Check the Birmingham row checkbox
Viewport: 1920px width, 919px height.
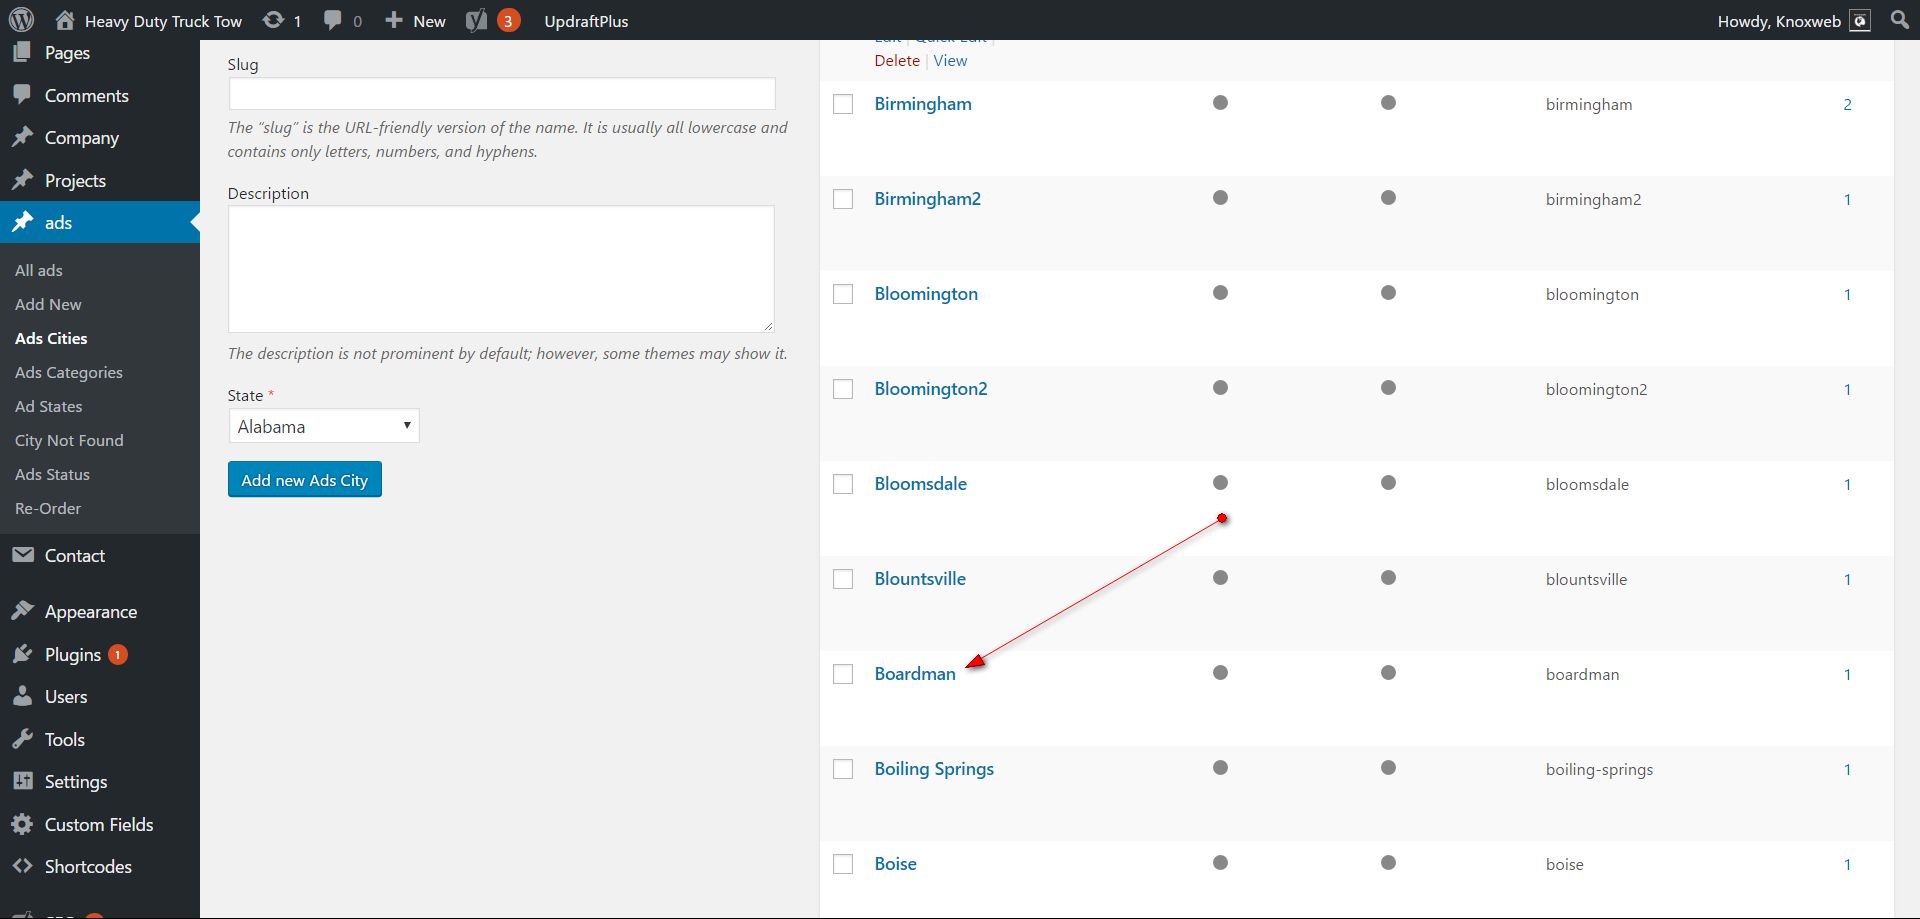843,104
